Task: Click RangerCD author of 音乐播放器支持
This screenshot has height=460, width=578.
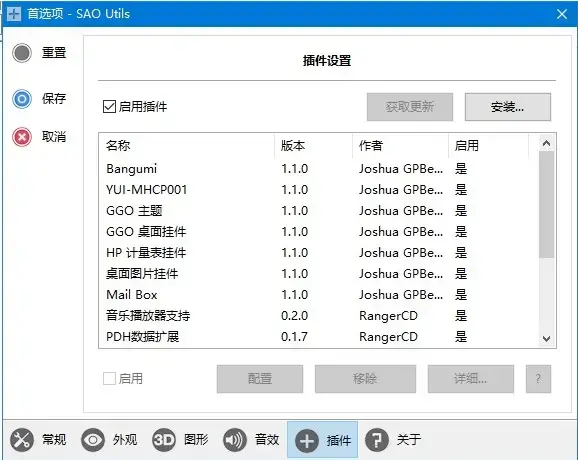Action: coord(388,316)
